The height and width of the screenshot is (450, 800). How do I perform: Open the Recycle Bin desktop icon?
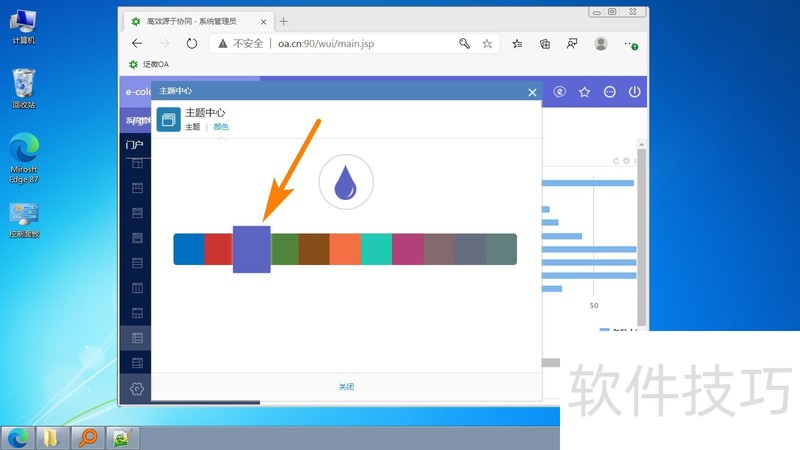(23, 88)
